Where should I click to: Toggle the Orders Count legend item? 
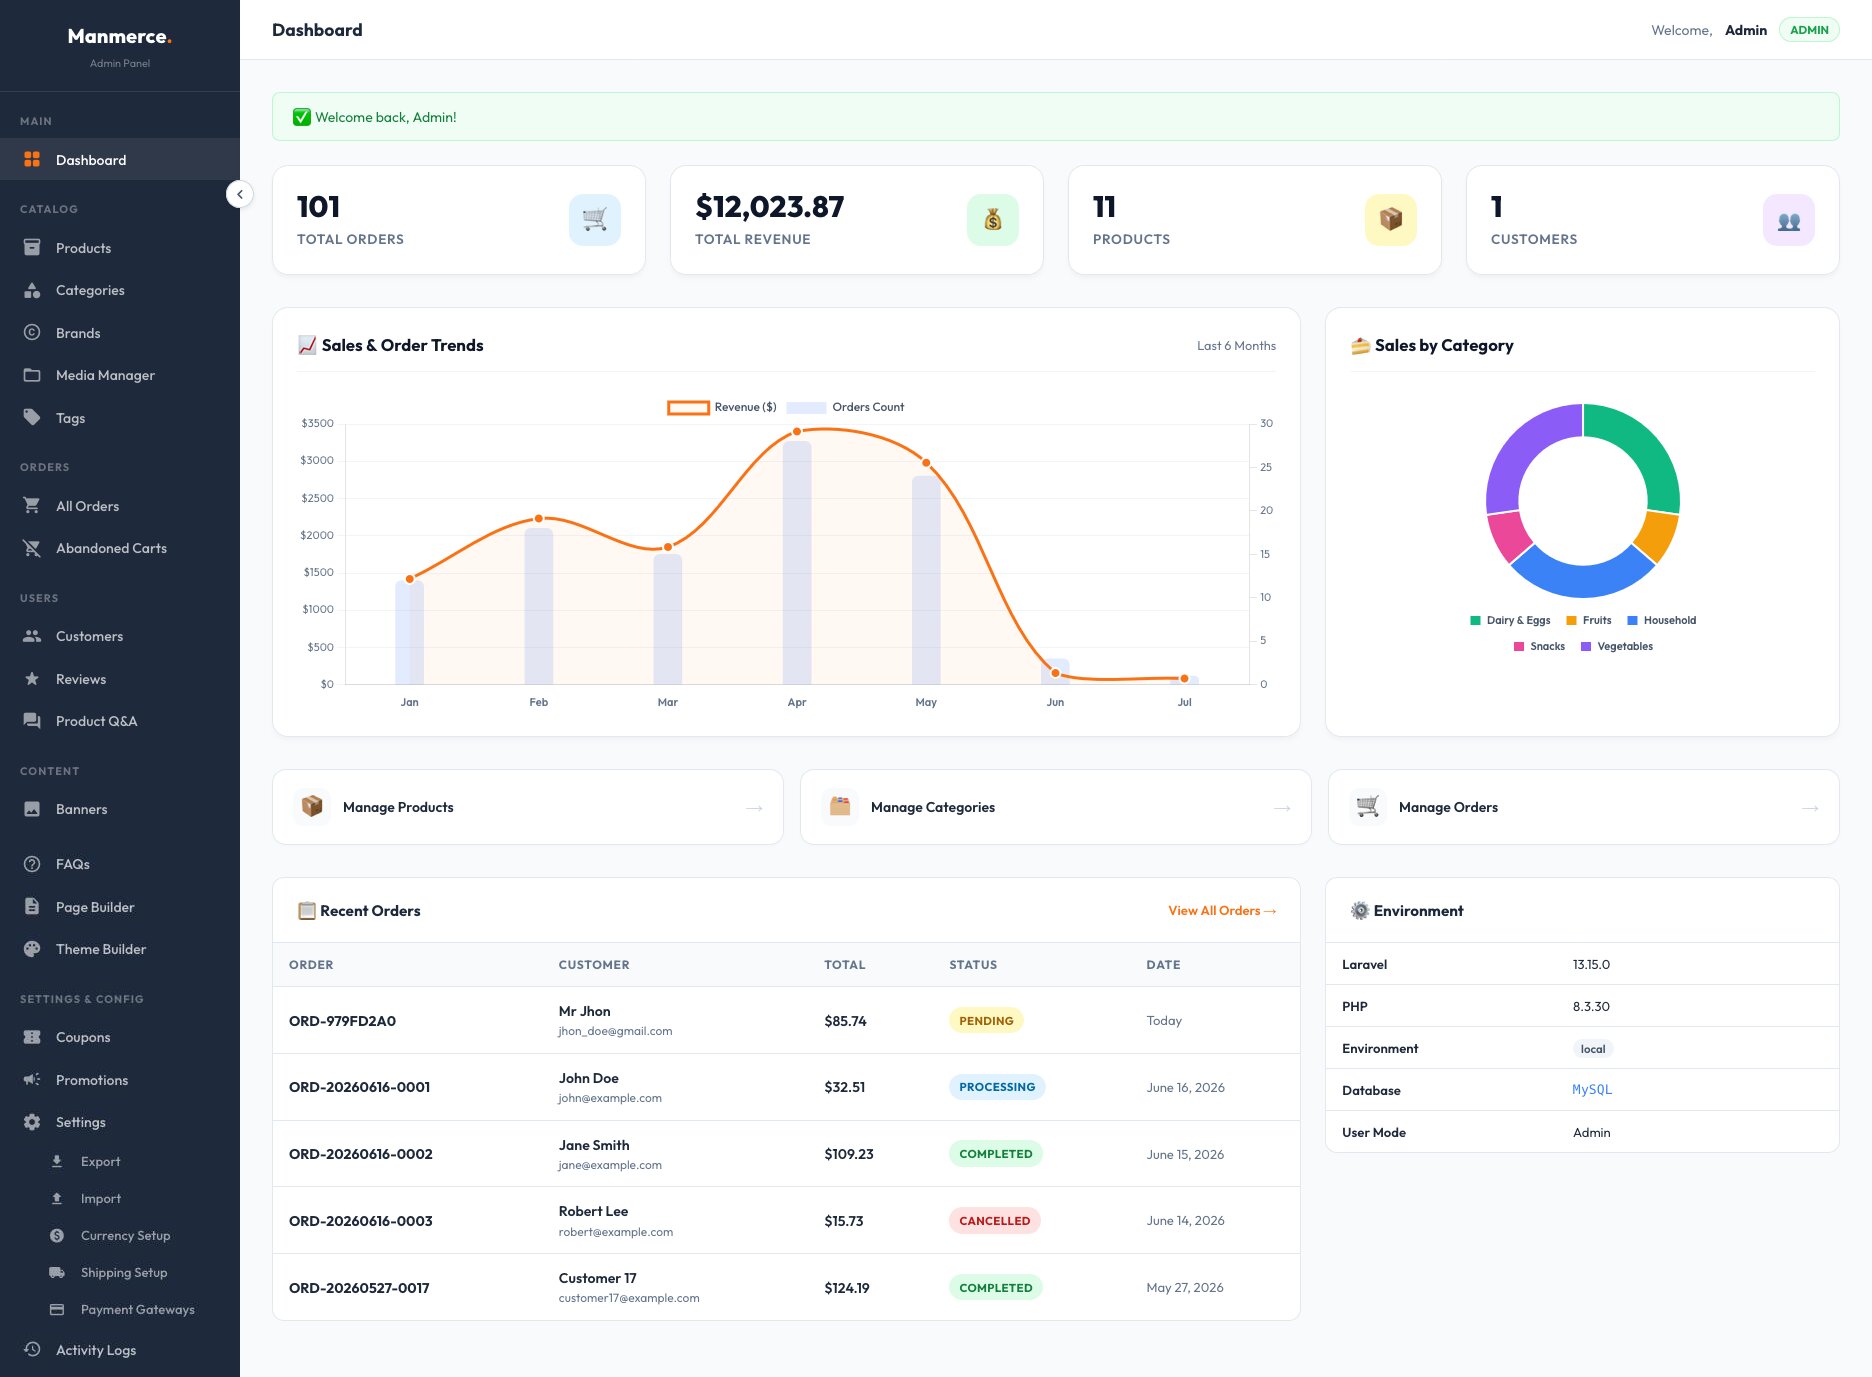pyautogui.click(x=845, y=407)
